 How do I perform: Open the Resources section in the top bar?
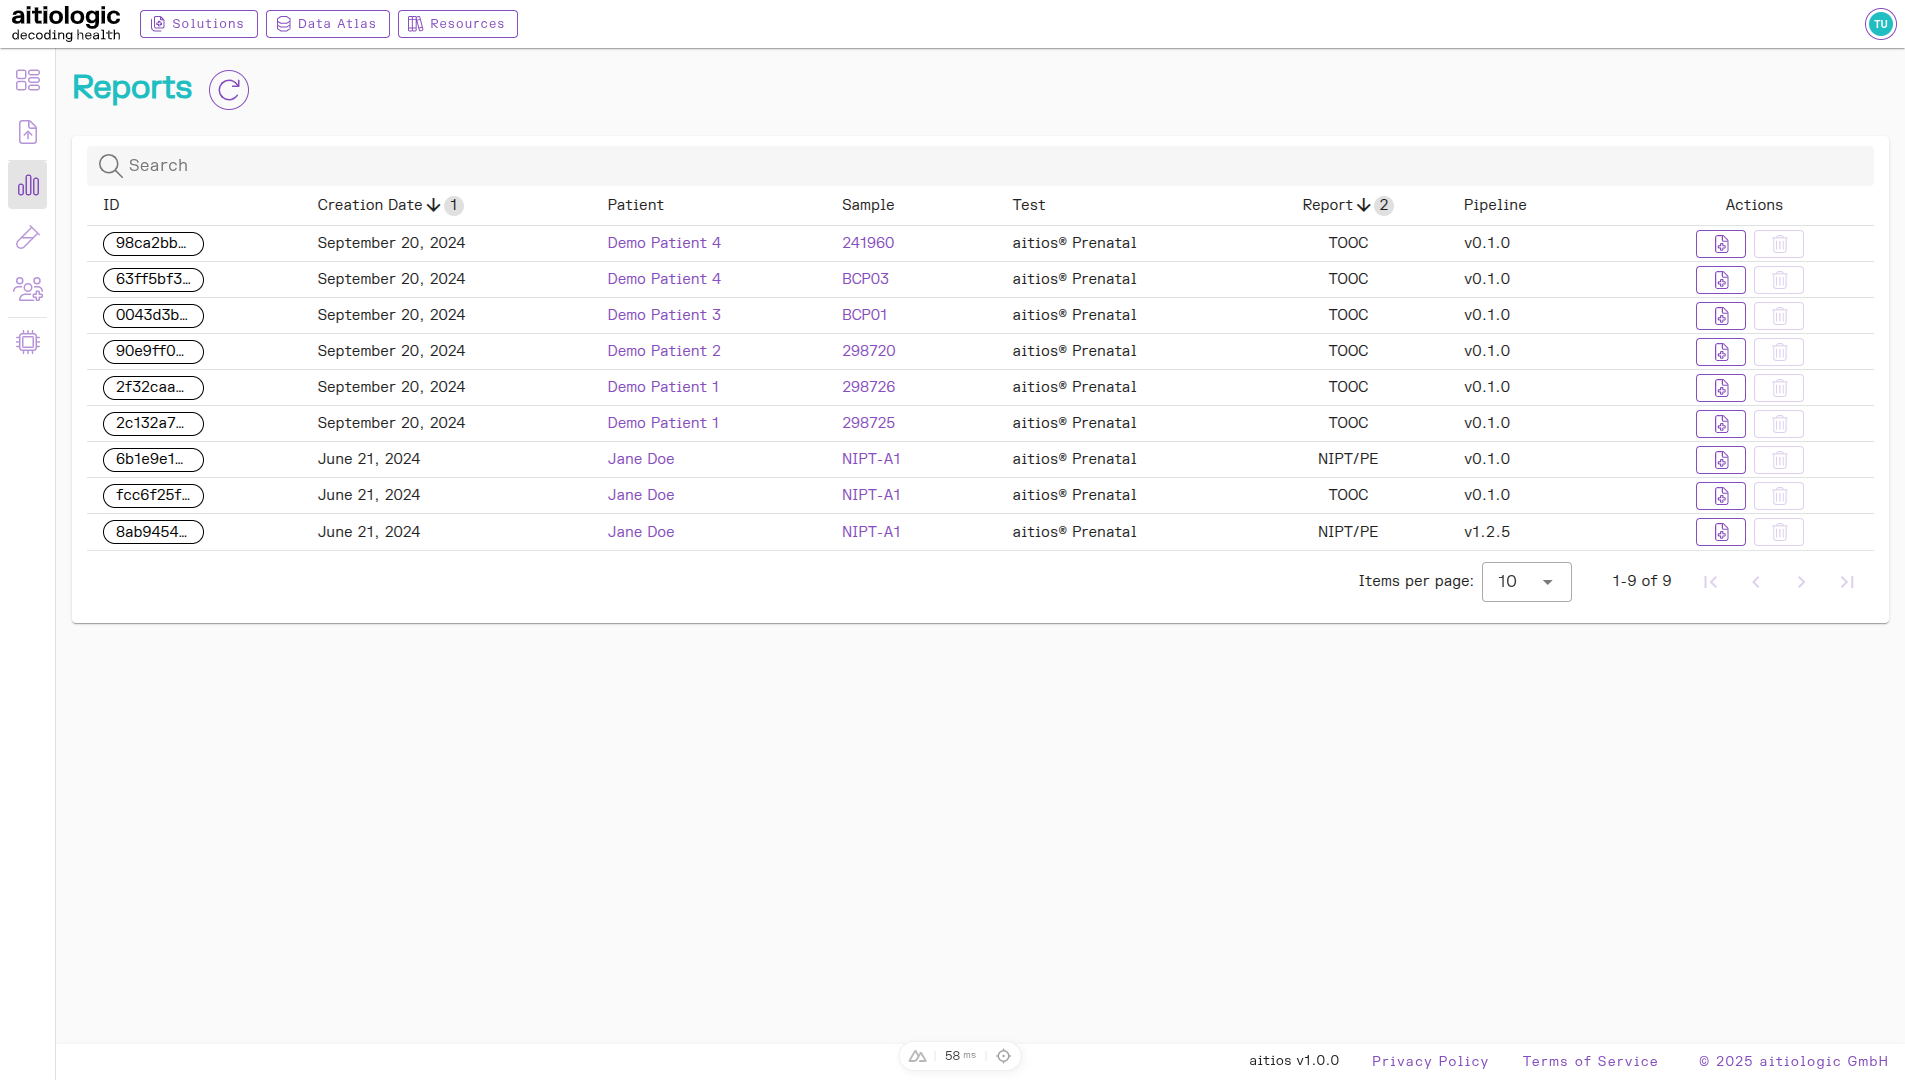pos(457,23)
